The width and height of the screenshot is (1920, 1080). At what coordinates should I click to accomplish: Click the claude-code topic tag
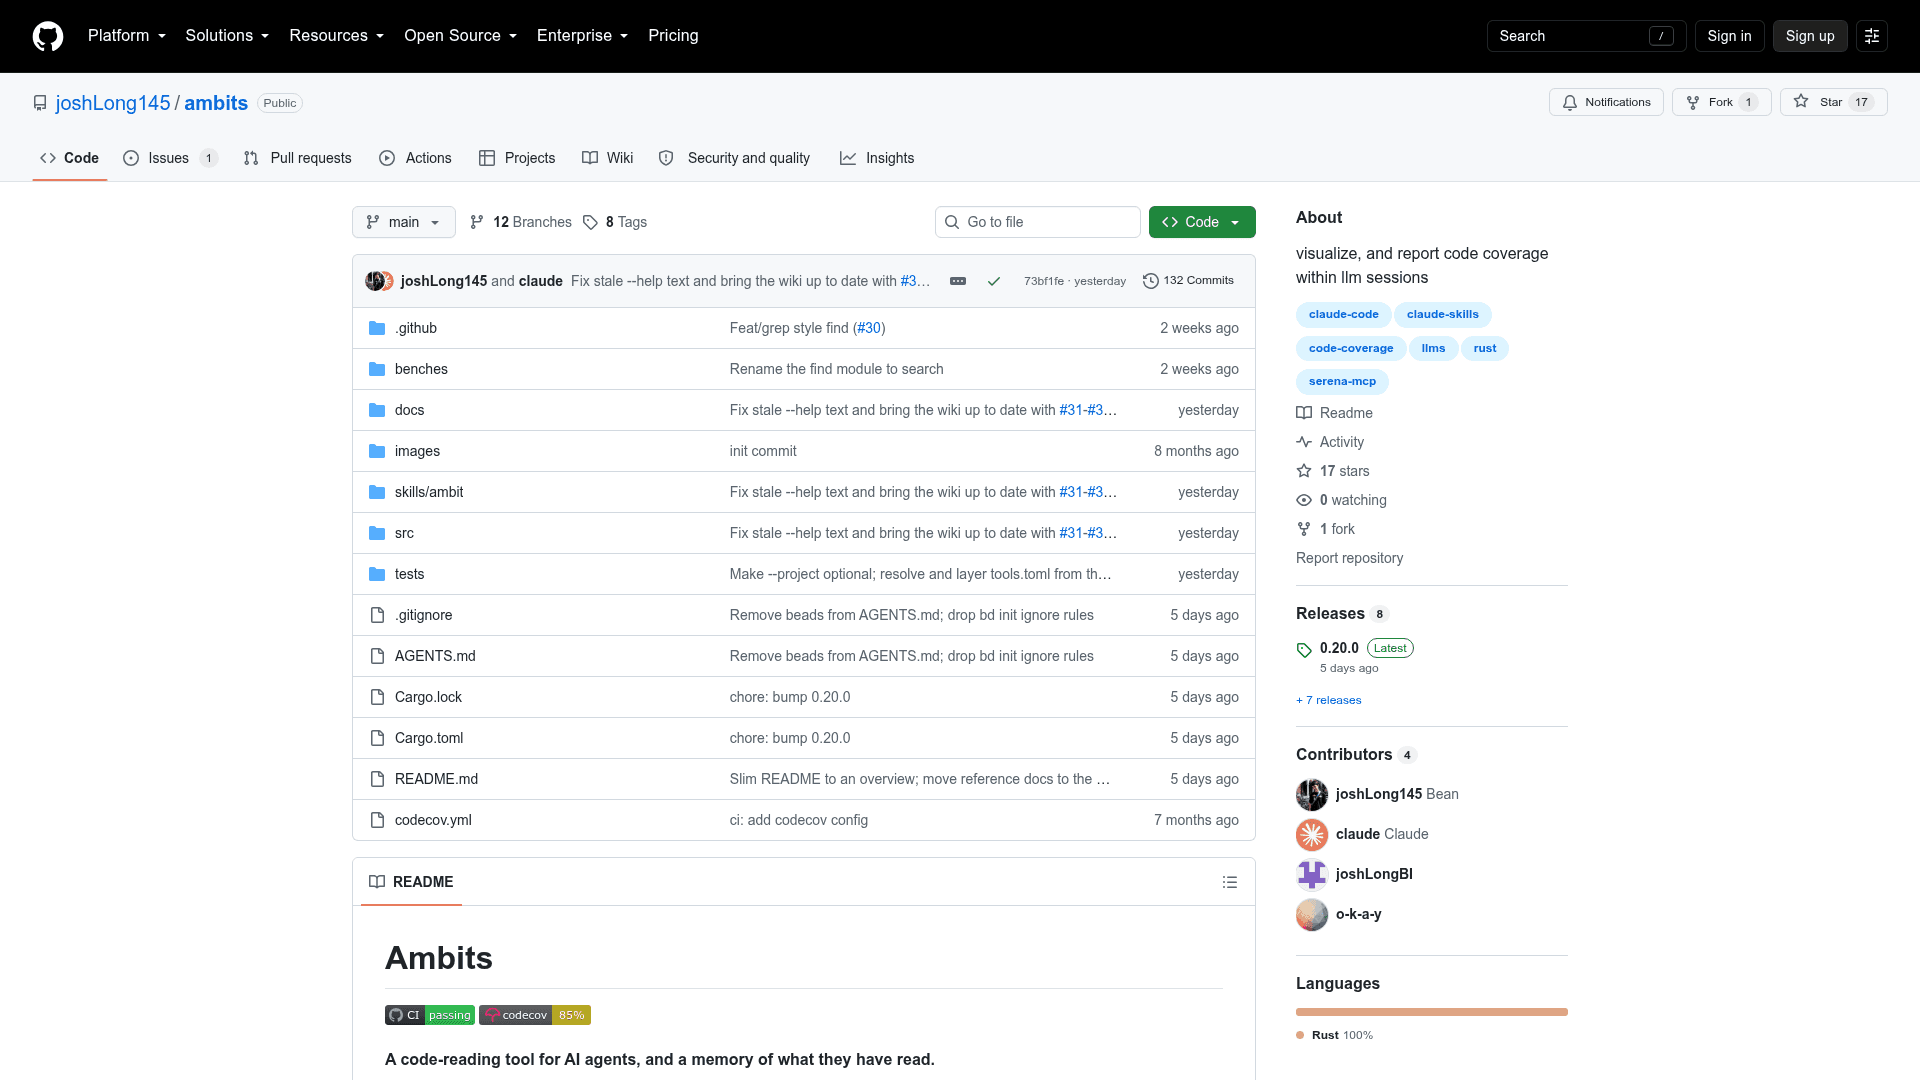point(1343,315)
